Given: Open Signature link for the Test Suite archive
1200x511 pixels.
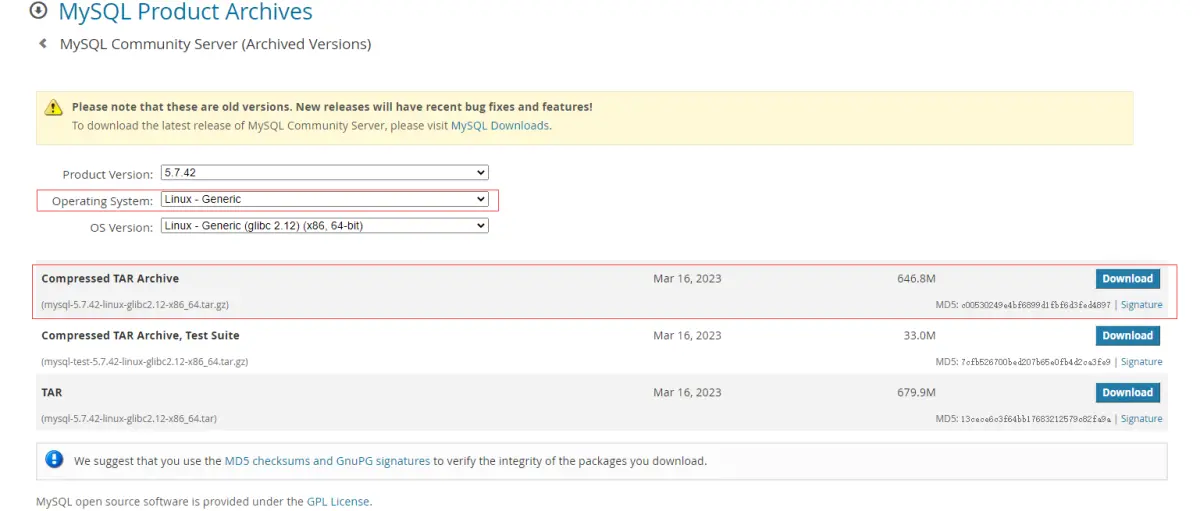Looking at the screenshot, I should pos(1141,362).
